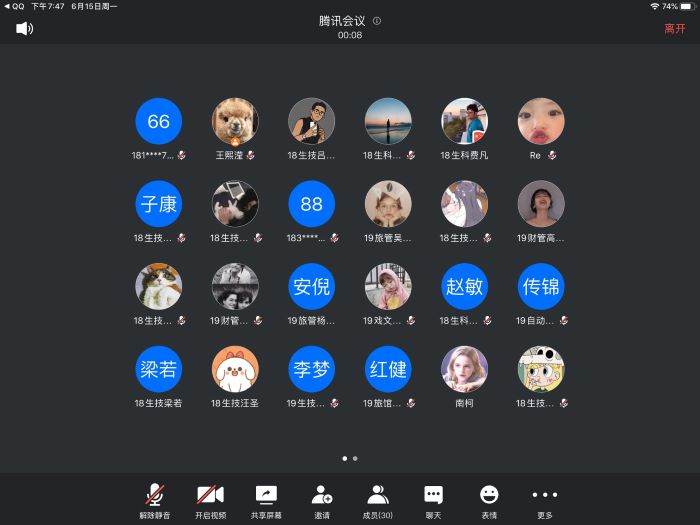700x525 pixels.
Task: Select the 子康 participant avatar
Action: tap(158, 204)
